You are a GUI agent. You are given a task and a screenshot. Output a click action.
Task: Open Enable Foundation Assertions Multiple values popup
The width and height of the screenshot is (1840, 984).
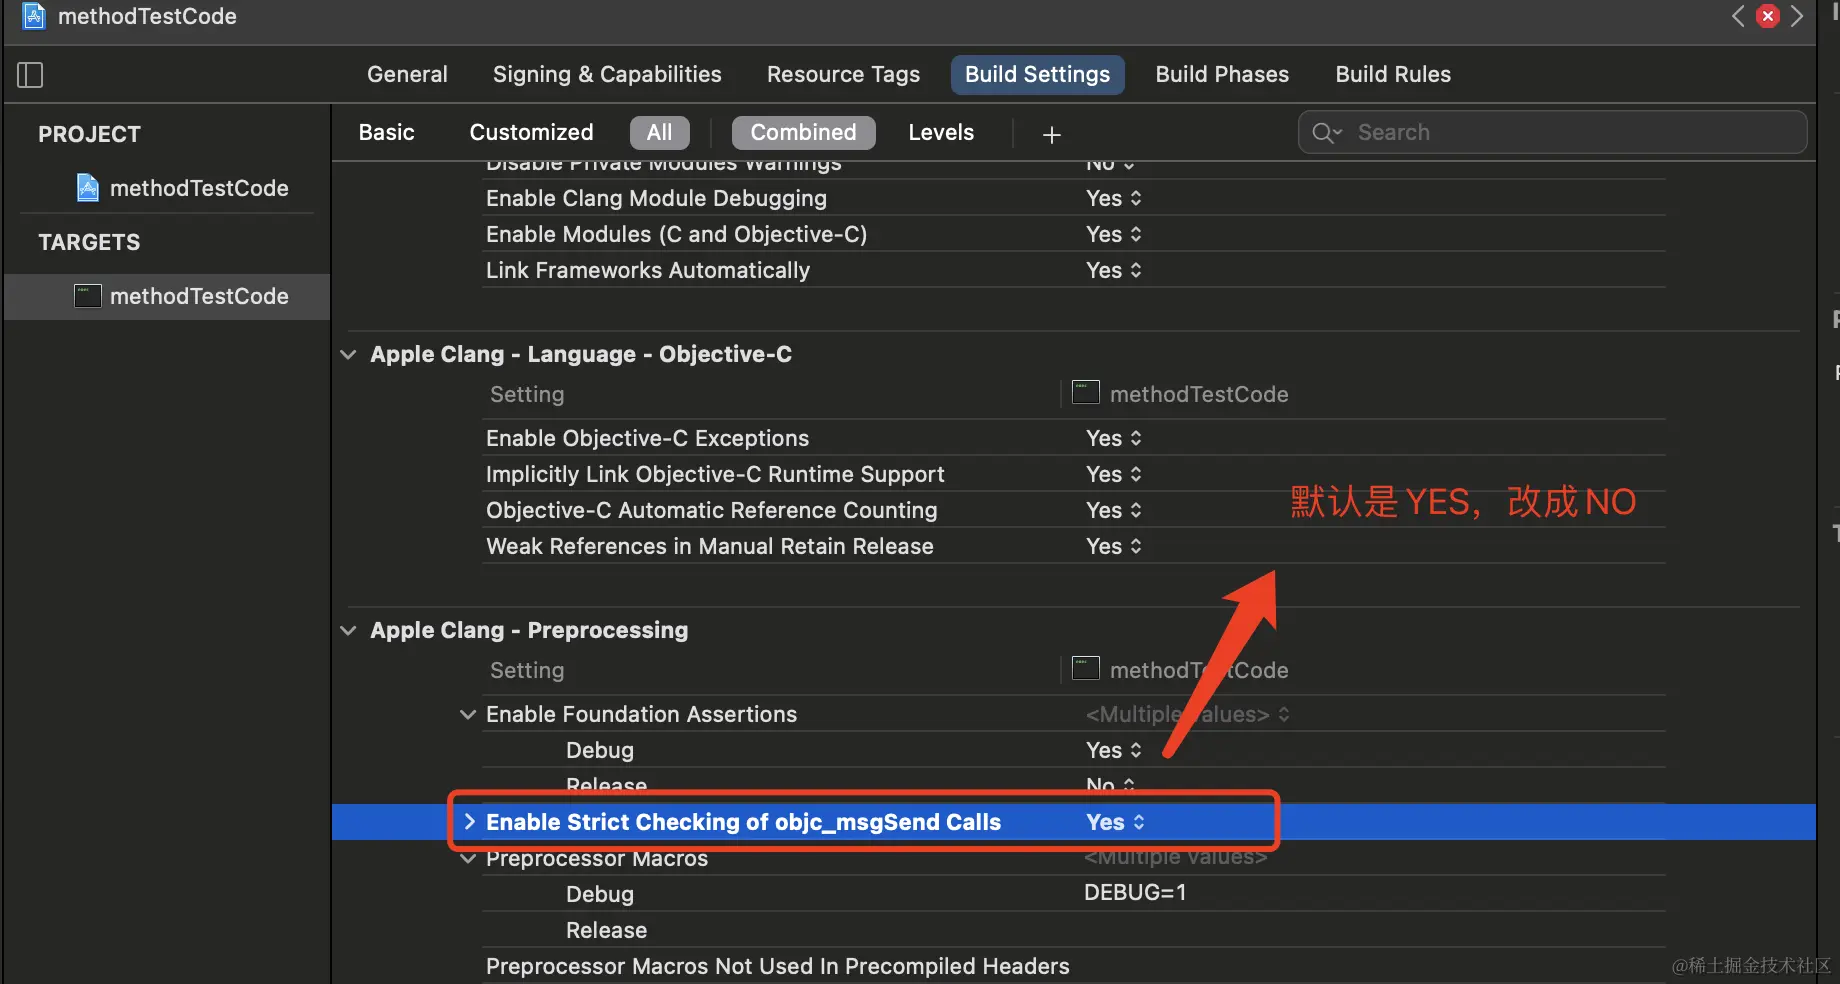pyautogui.click(x=1188, y=715)
